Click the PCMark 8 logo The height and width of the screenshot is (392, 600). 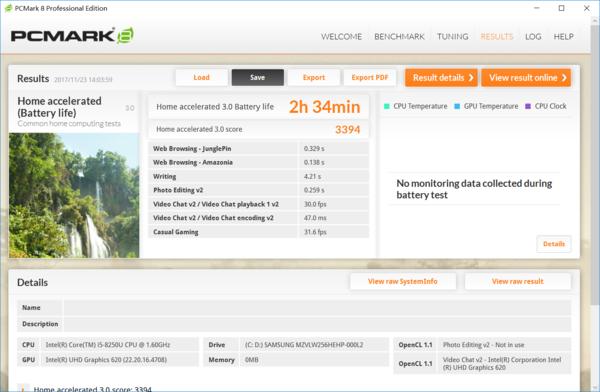click(72, 36)
